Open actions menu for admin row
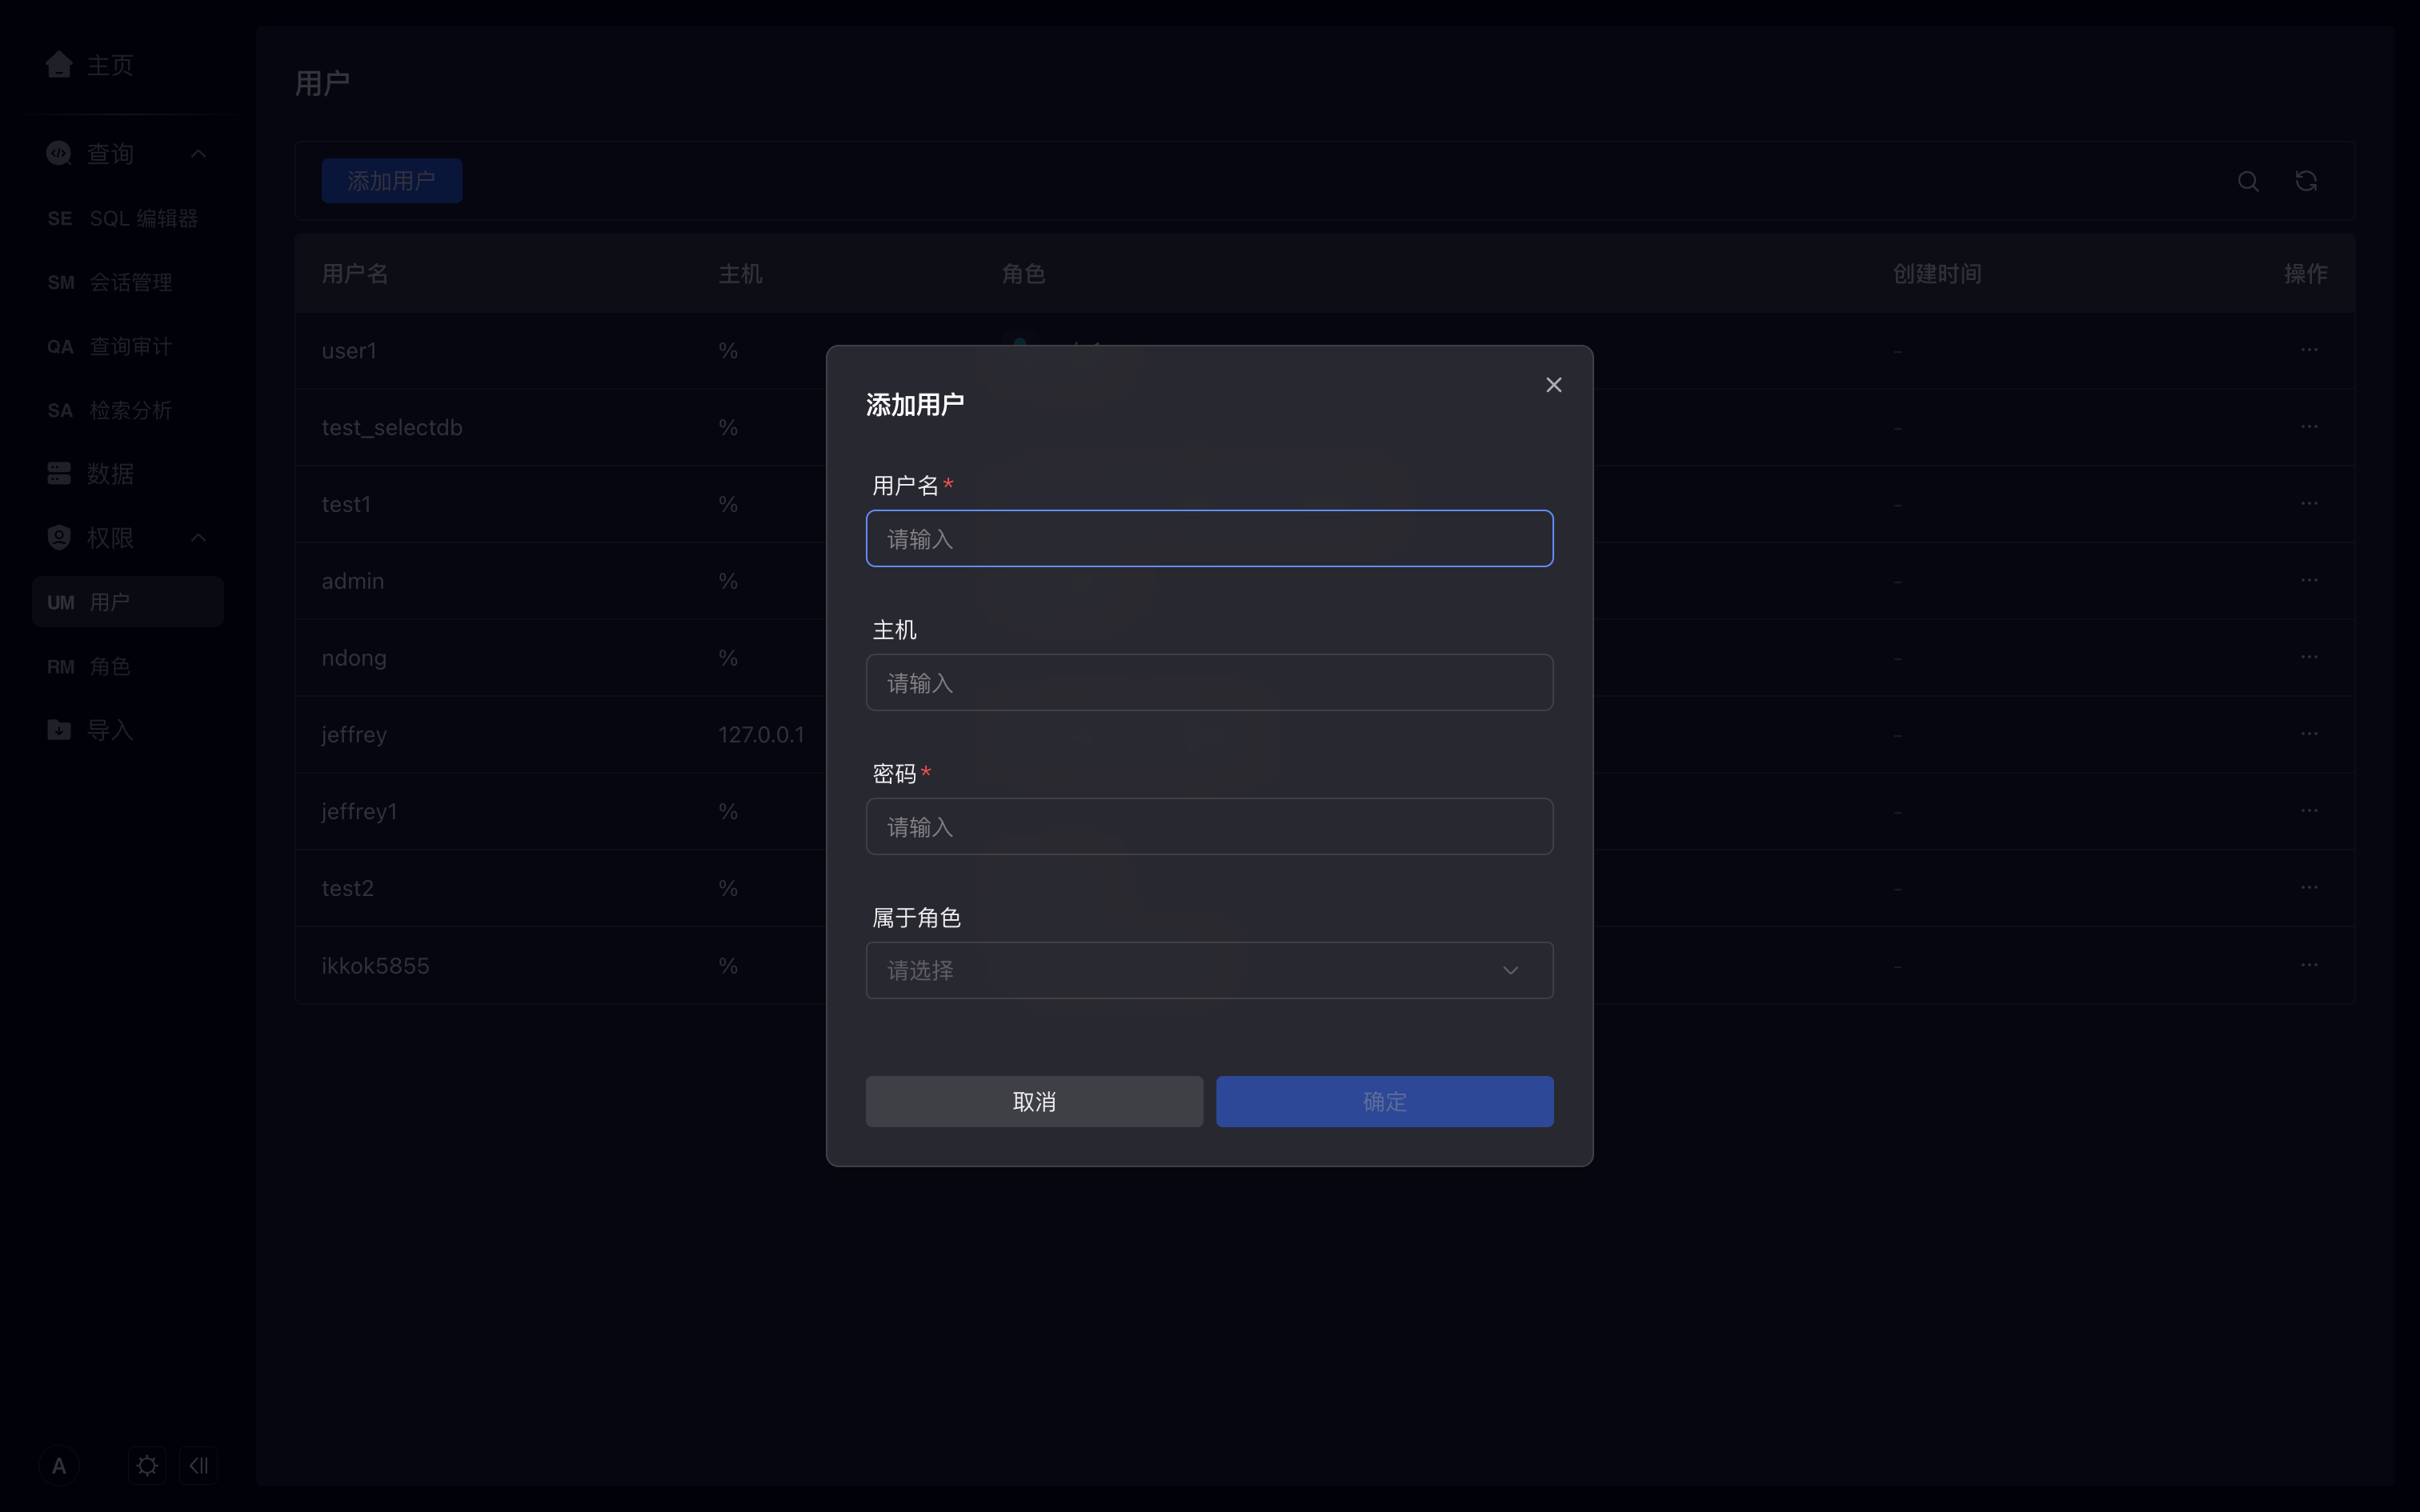The height and width of the screenshot is (1512, 2420). pyautogui.click(x=2309, y=581)
